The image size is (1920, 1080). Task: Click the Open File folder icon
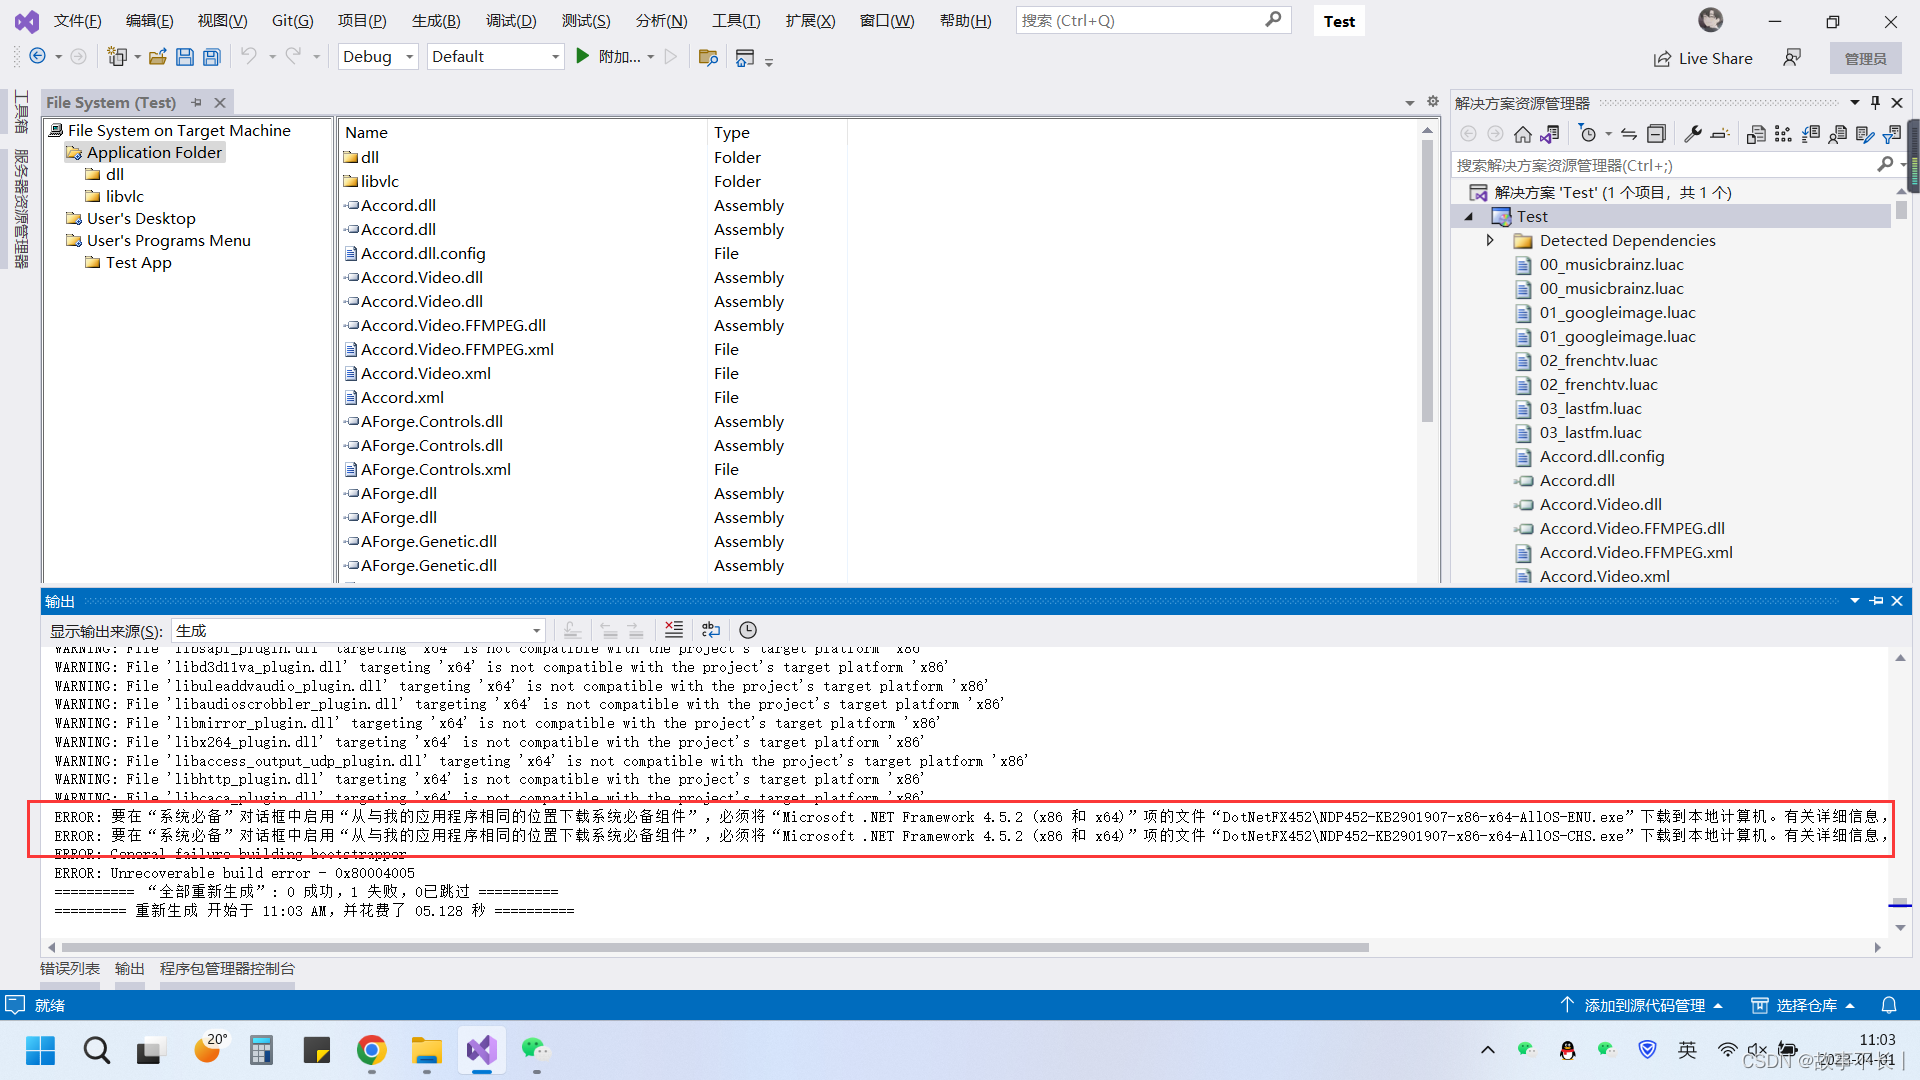157,57
